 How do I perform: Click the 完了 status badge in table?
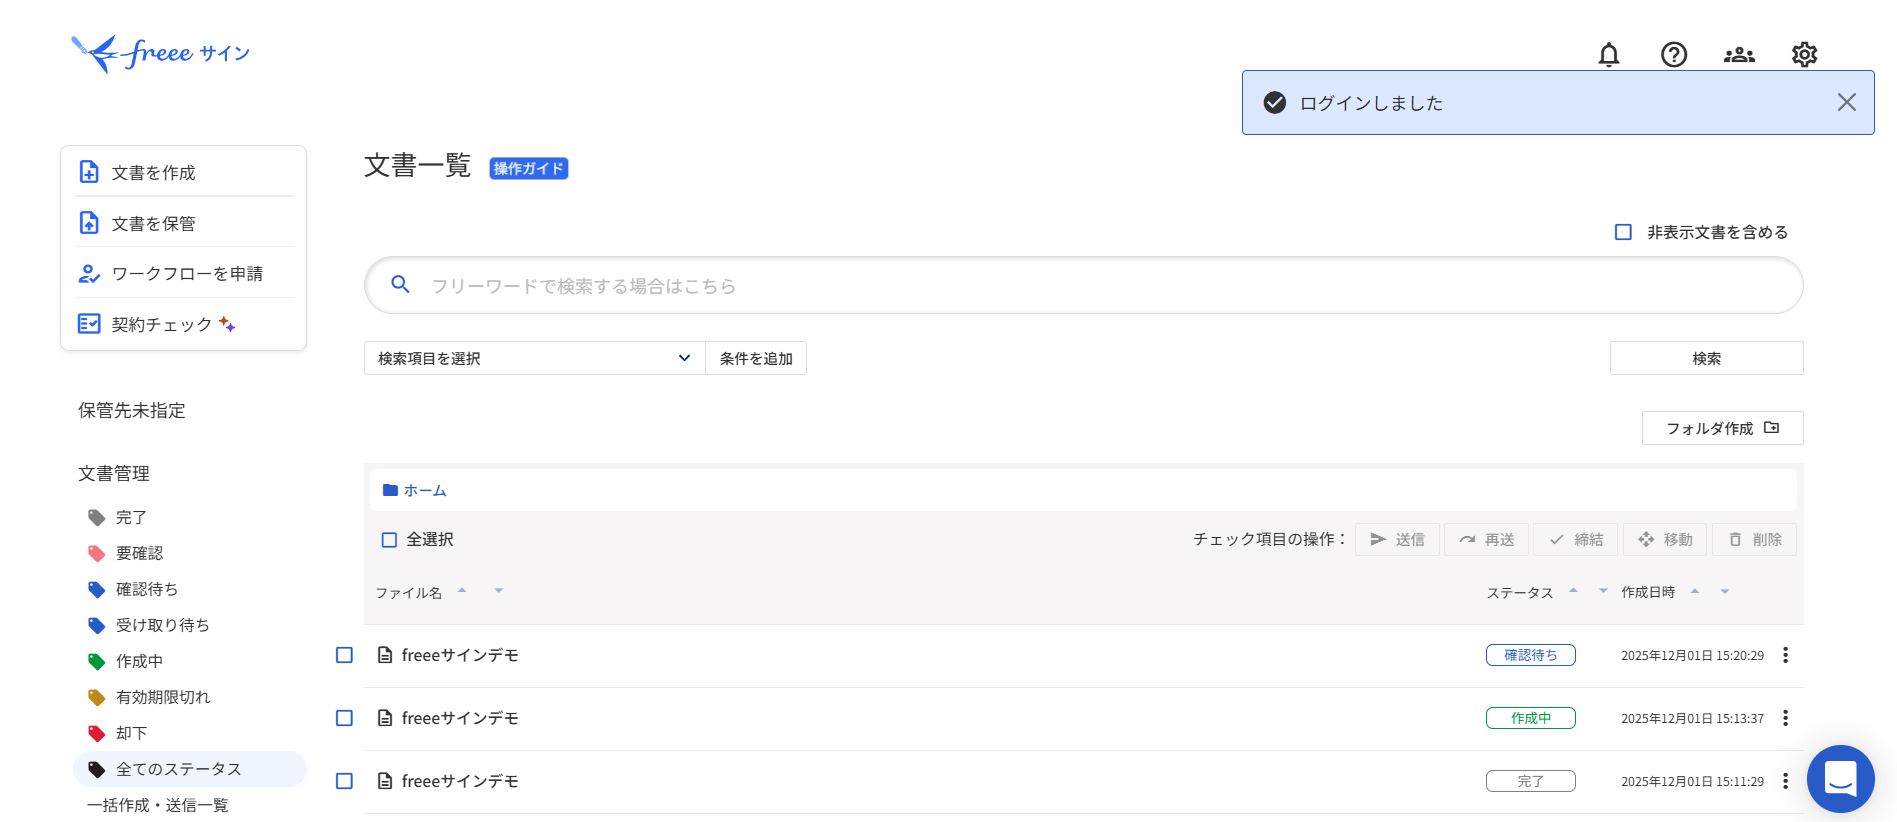1530,781
